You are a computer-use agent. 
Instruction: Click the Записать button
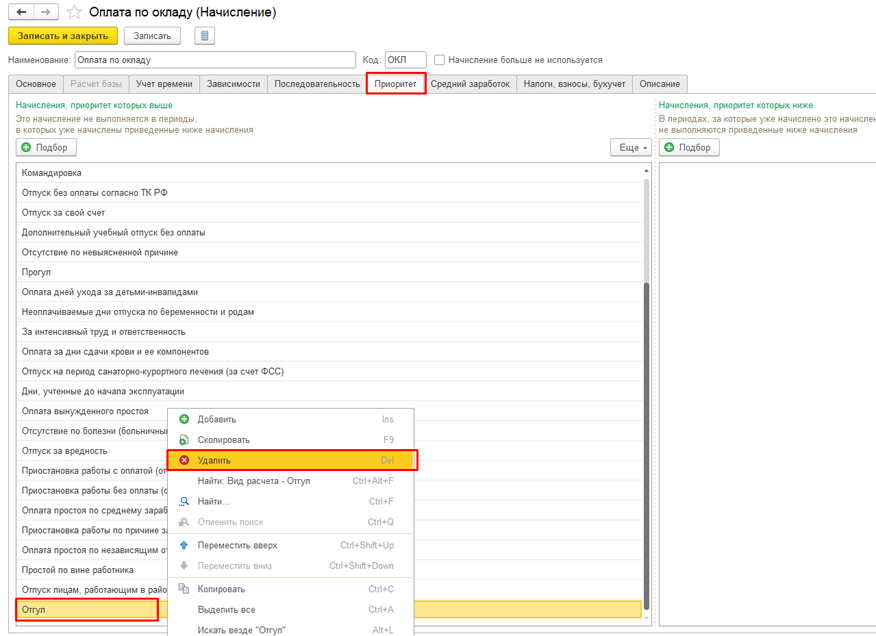pos(153,36)
